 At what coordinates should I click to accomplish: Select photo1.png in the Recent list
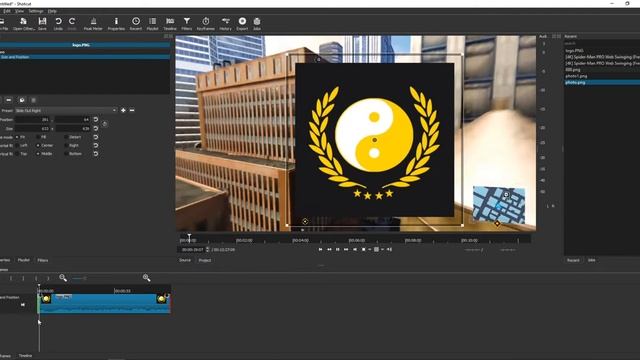pyautogui.click(x=576, y=76)
